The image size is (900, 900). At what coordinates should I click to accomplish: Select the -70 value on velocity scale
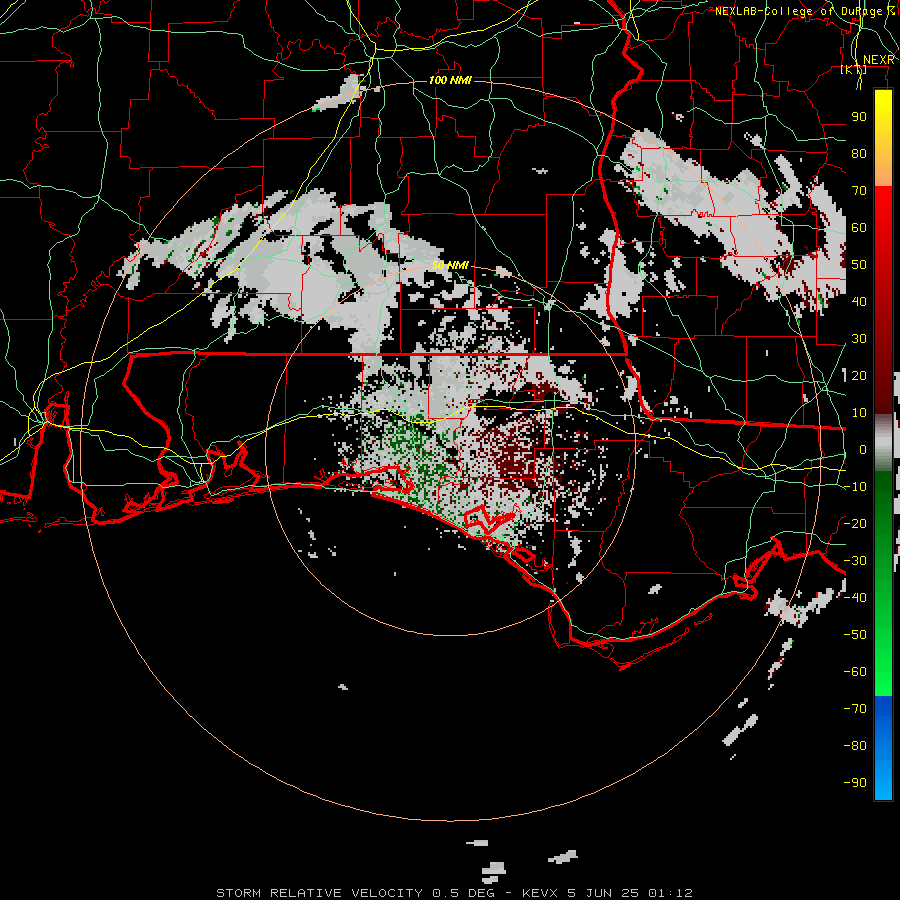point(855,708)
